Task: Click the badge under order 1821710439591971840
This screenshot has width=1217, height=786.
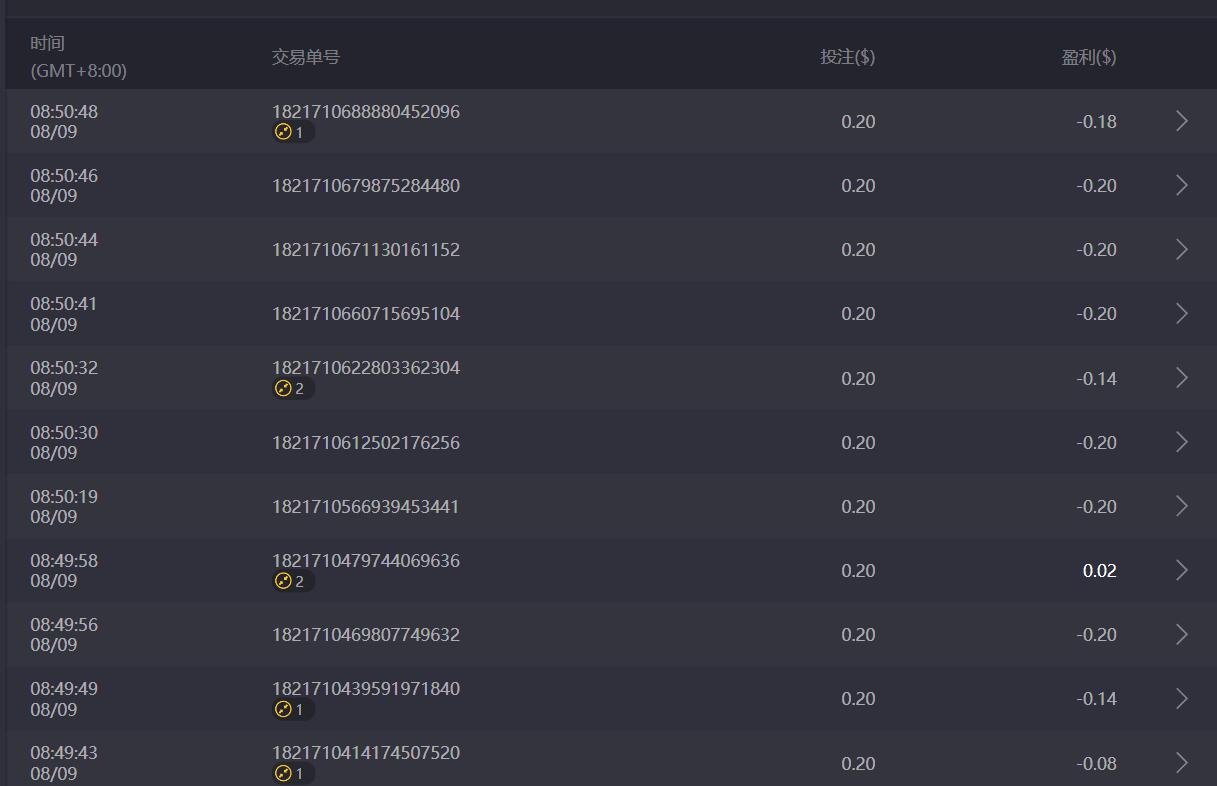Action: pos(292,710)
